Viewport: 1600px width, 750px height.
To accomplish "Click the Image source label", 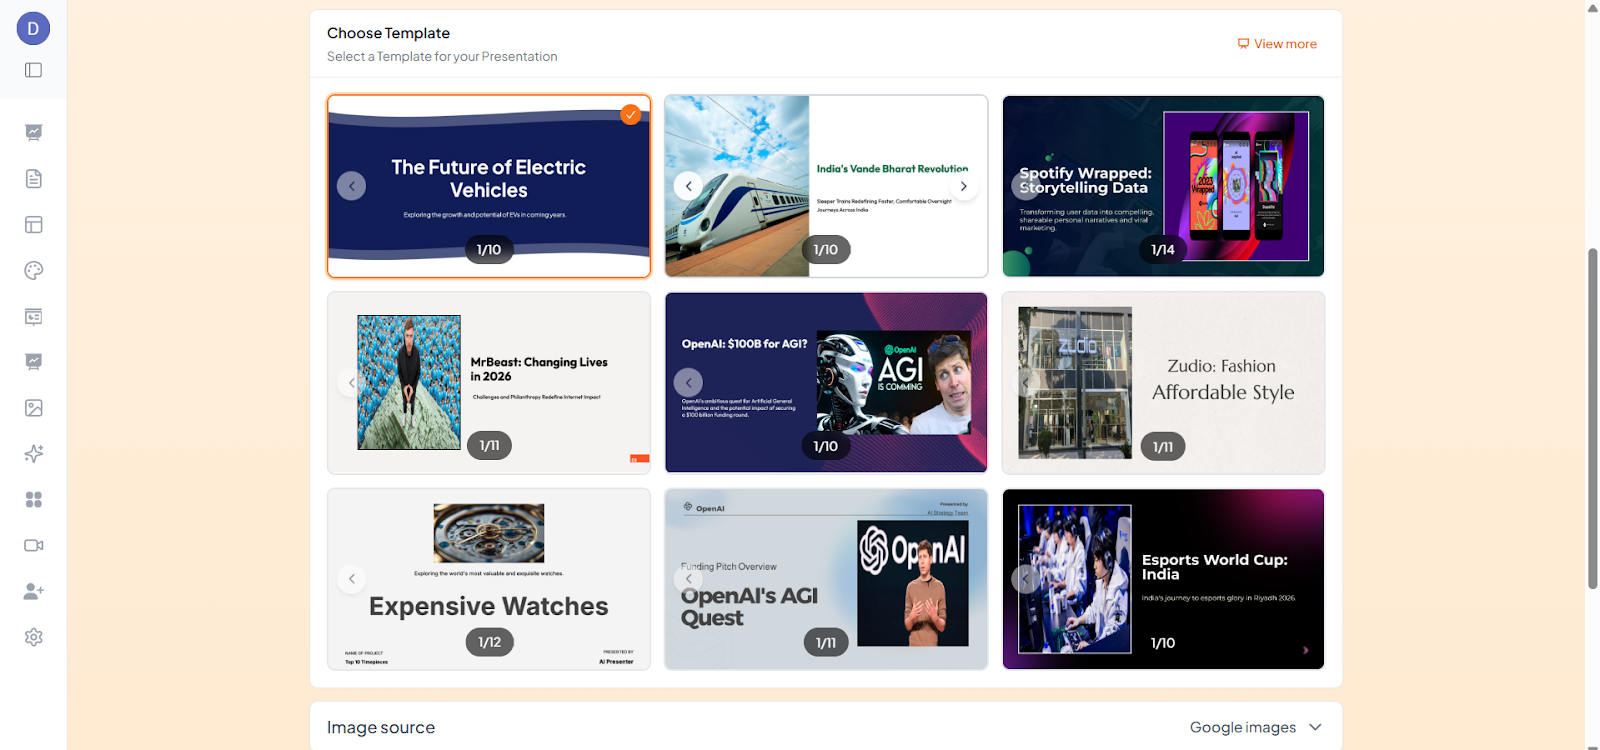I will (381, 728).
